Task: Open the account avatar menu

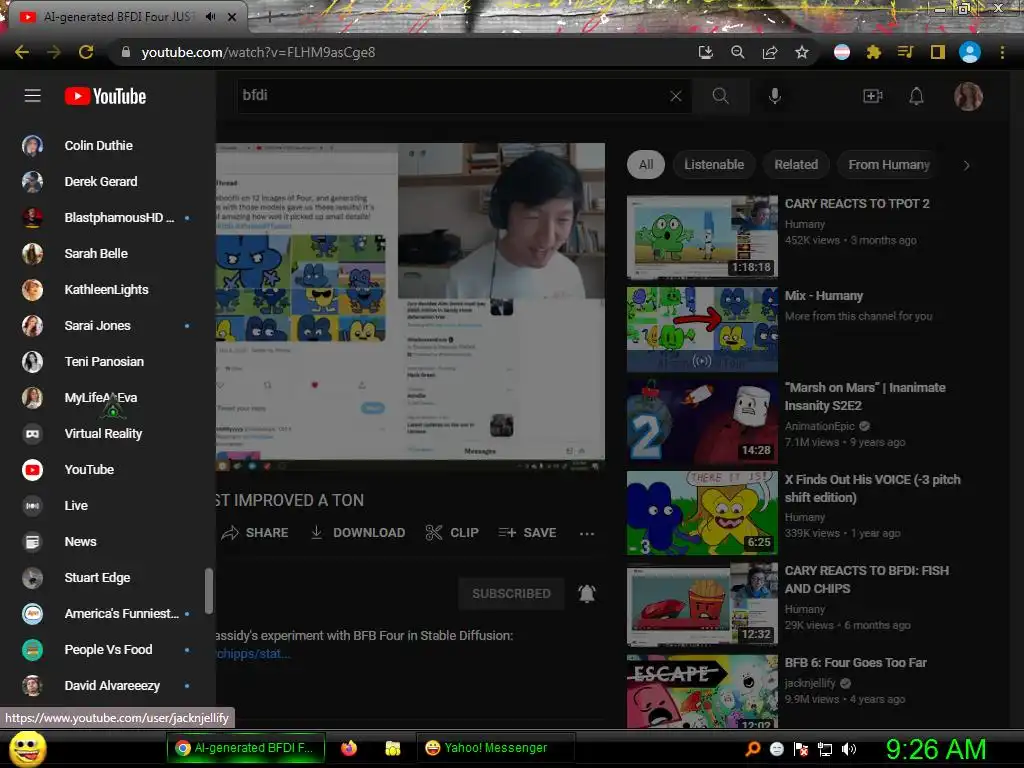Action: point(968,97)
